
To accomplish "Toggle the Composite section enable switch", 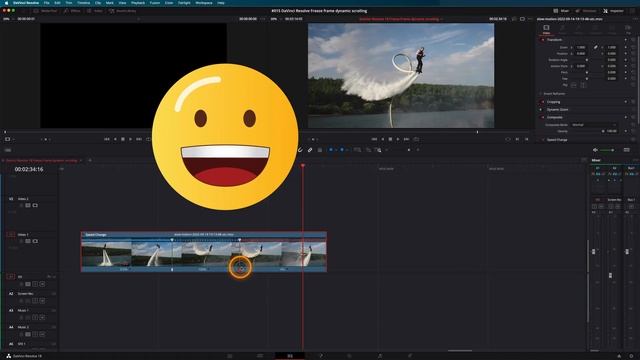I will tap(542, 117).
